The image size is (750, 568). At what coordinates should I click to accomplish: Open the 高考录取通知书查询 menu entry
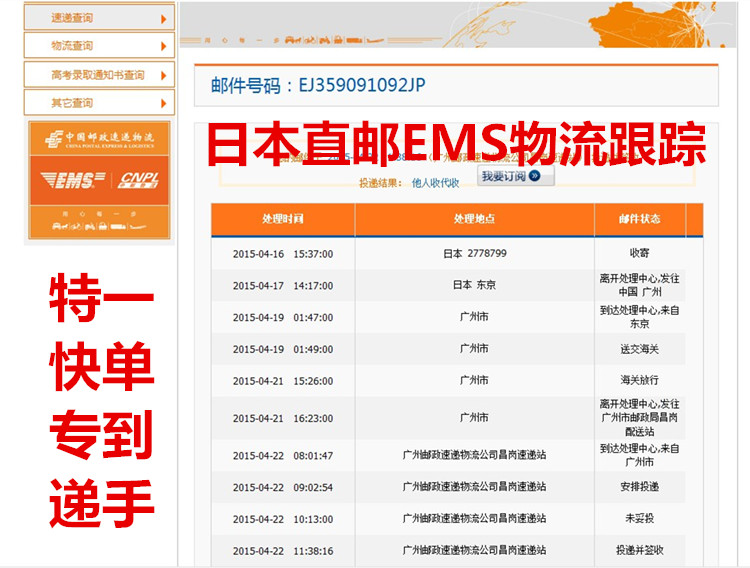pos(97,75)
